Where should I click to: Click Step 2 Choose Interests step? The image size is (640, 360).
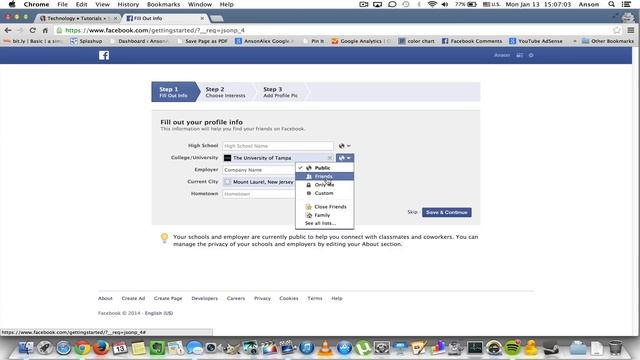click(225, 92)
